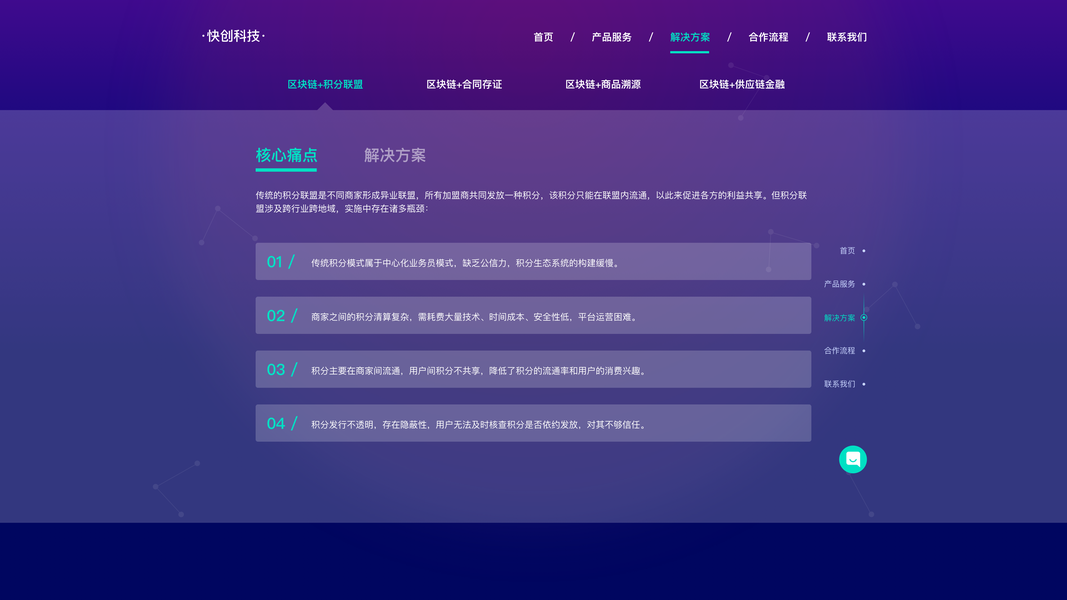Switch to 区块链+合同存证 sub-tab
This screenshot has height=600, width=1067.
464,84
